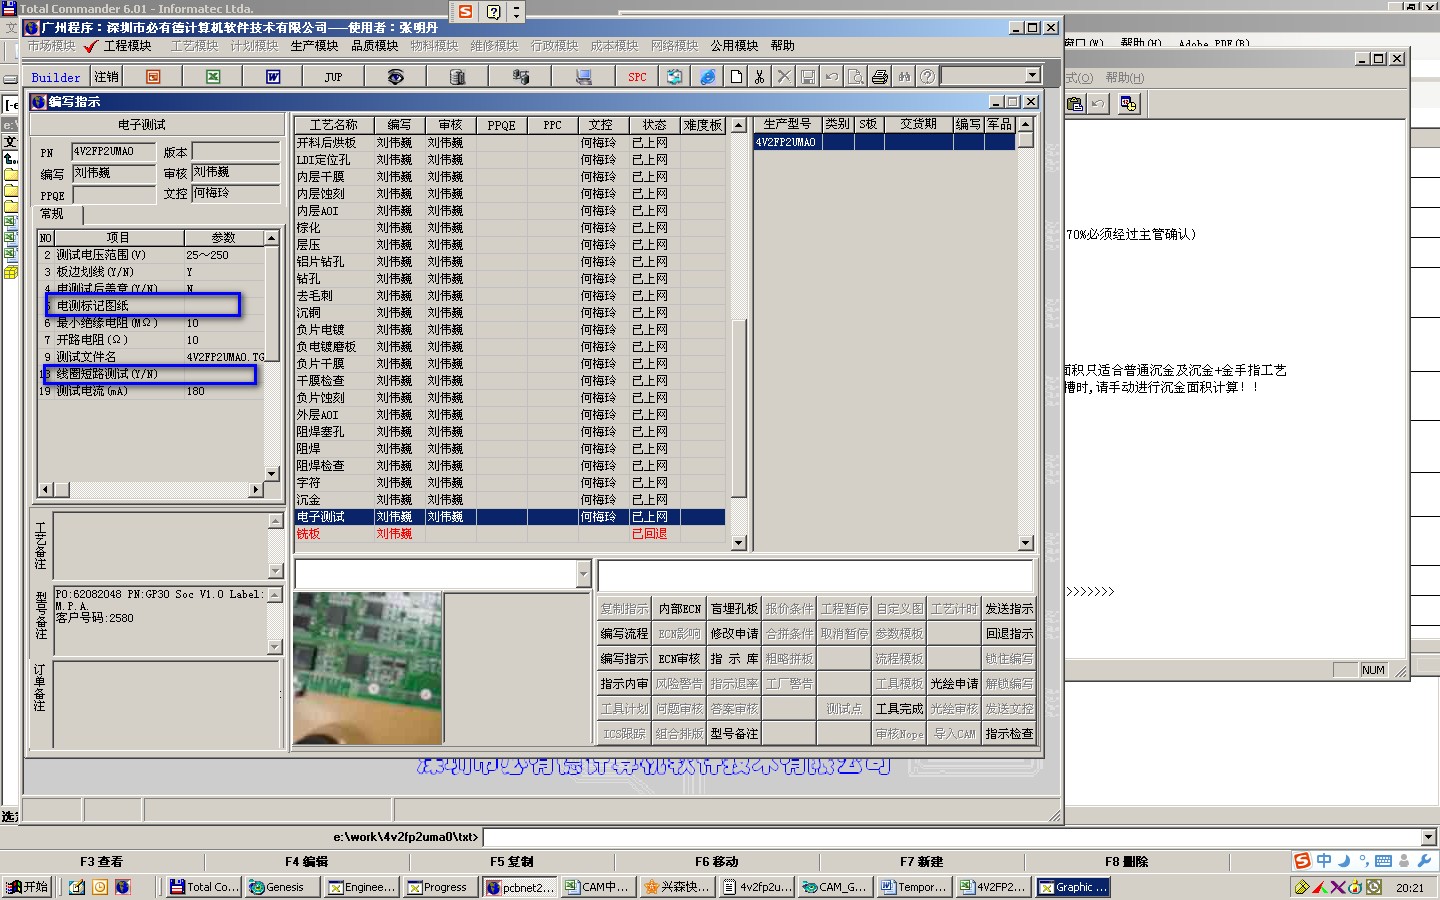Switch to Progress taskbar item
The height and width of the screenshot is (900, 1440).
[x=441, y=887]
